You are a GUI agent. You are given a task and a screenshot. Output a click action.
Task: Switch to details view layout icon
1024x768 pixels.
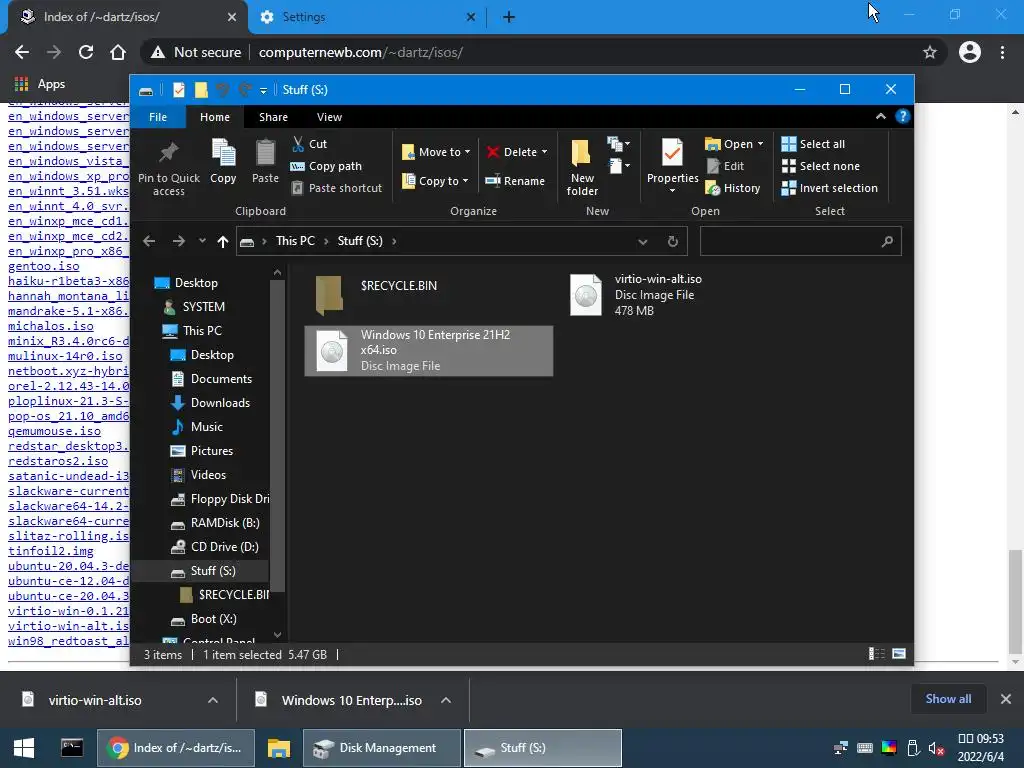(876, 654)
